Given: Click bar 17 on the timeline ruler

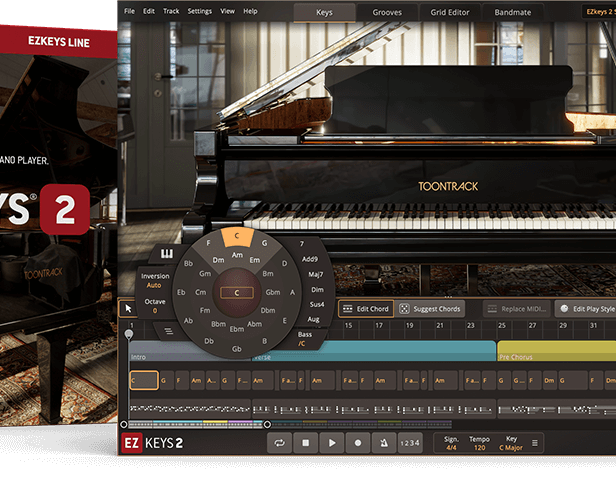Looking at the screenshot, I should pos(379,325).
